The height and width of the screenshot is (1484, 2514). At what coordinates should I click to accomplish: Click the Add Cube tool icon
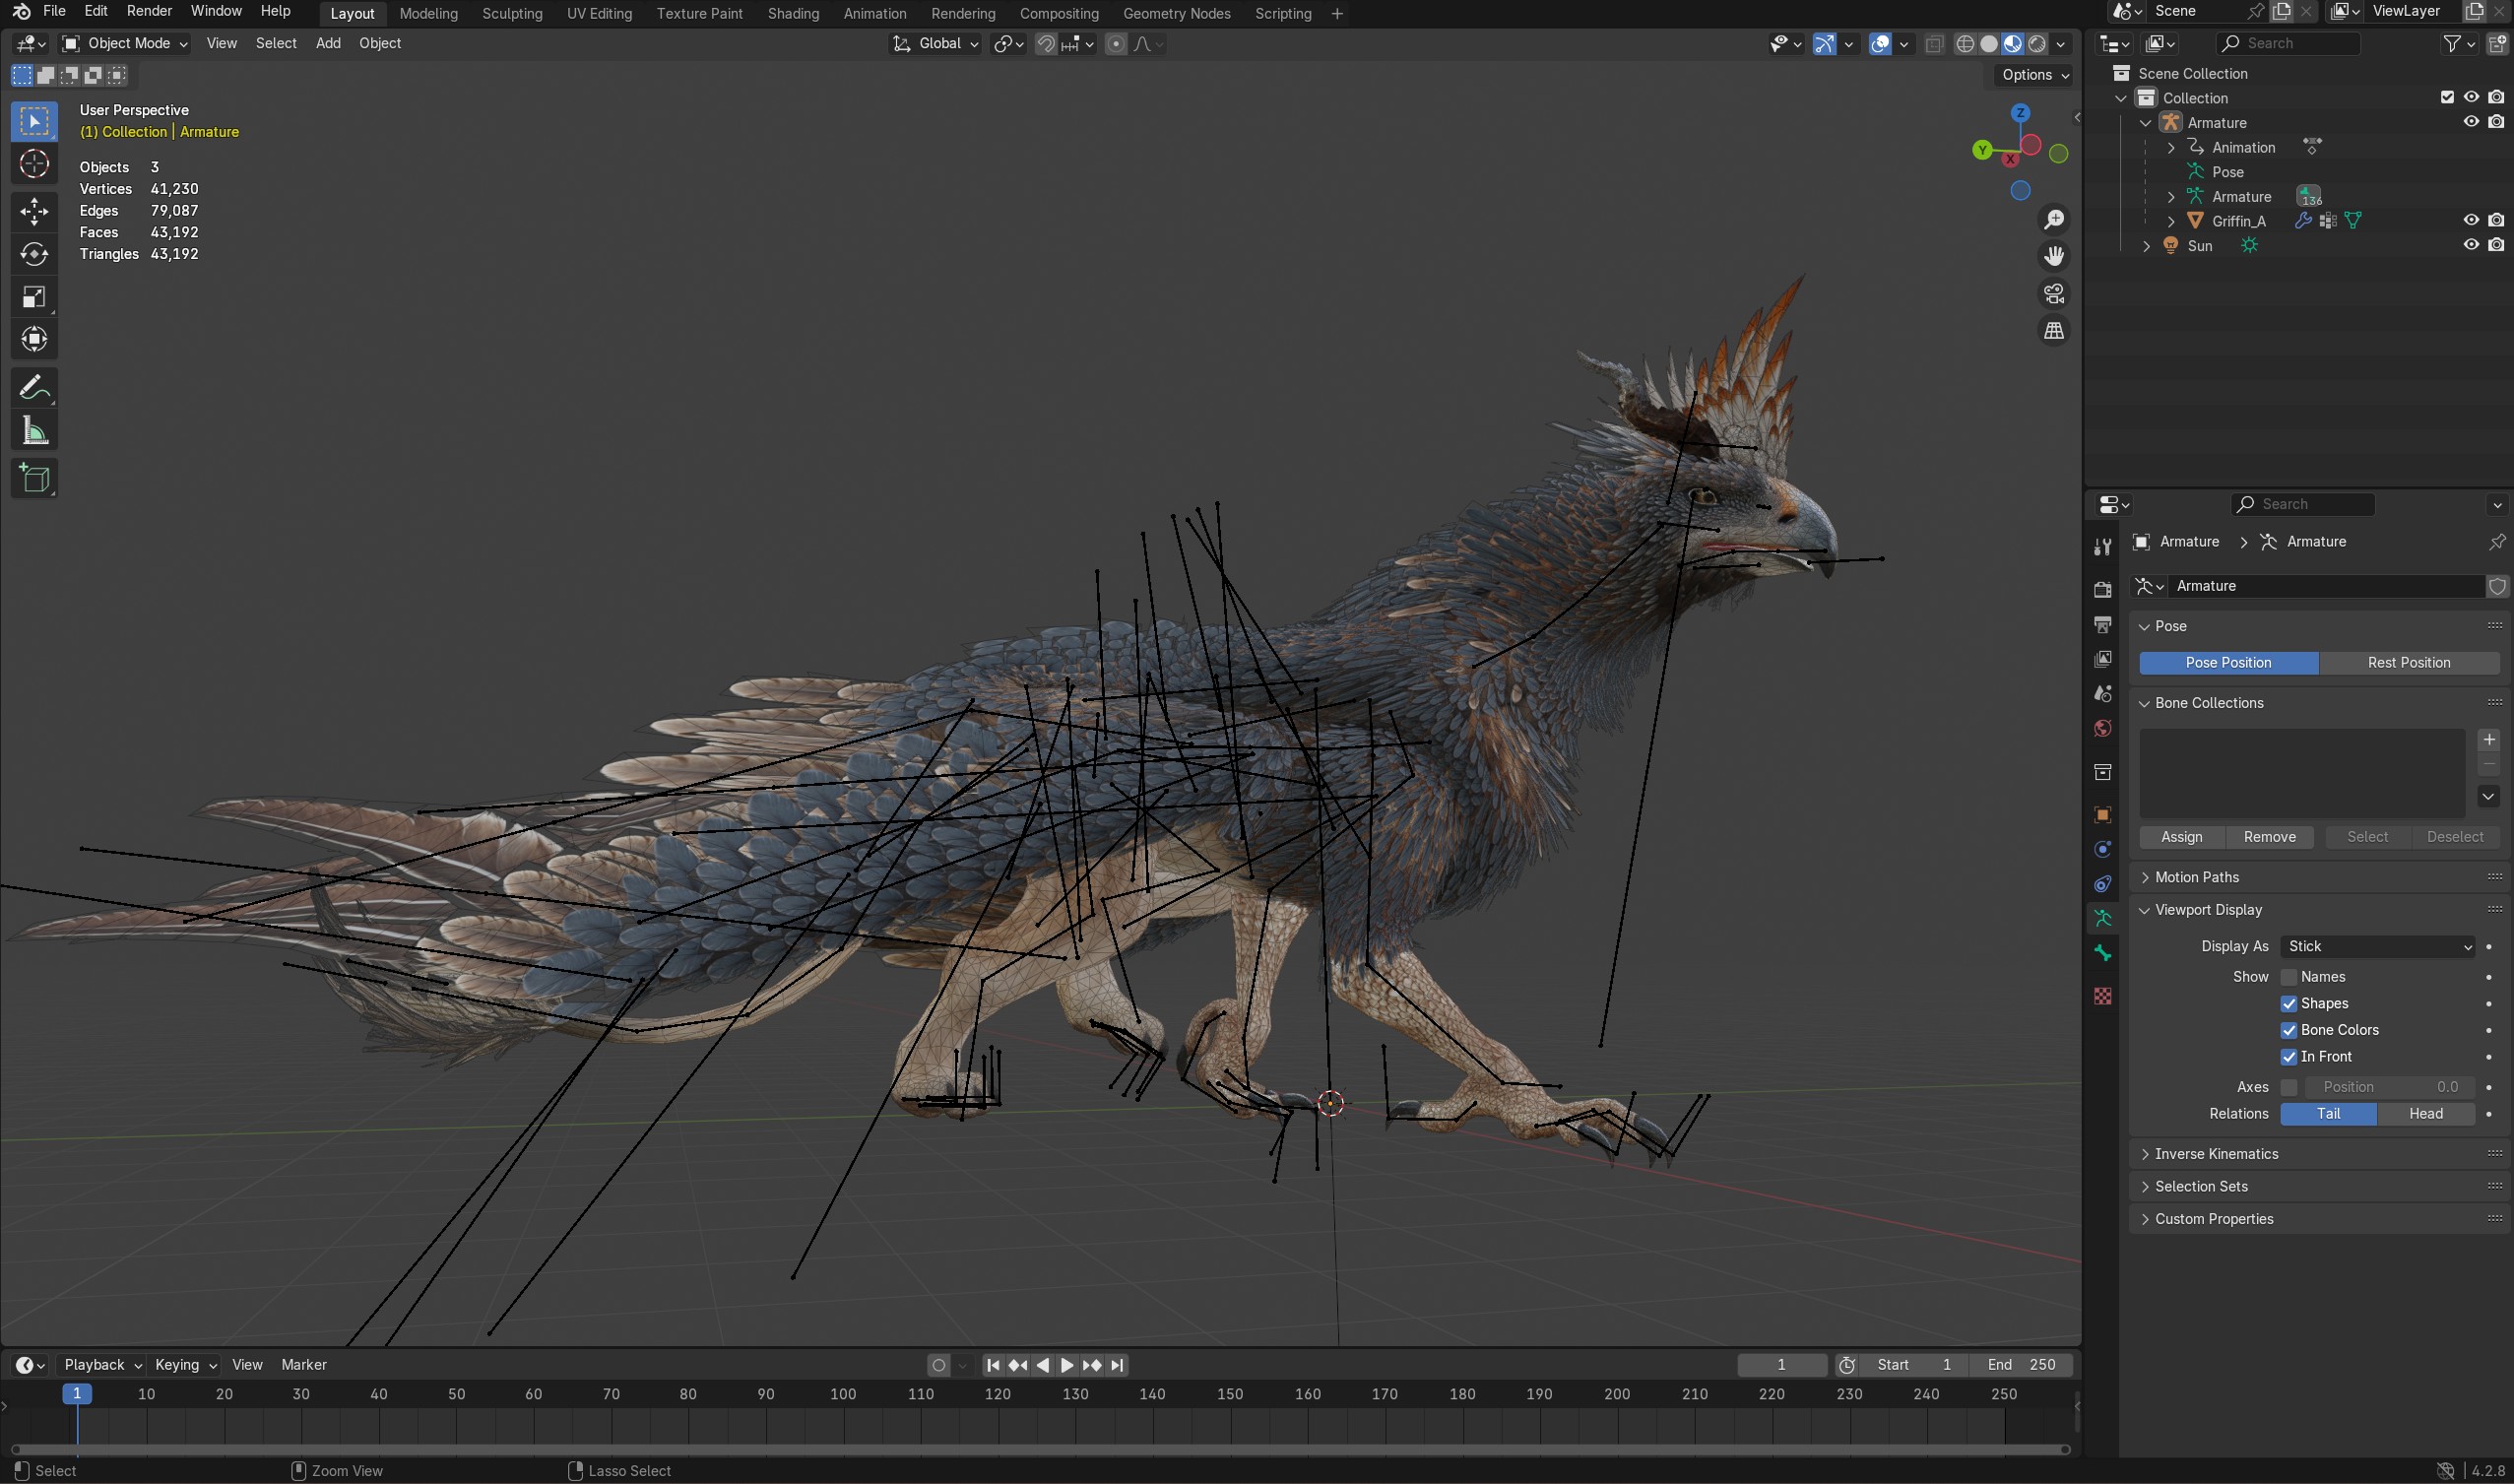[34, 478]
